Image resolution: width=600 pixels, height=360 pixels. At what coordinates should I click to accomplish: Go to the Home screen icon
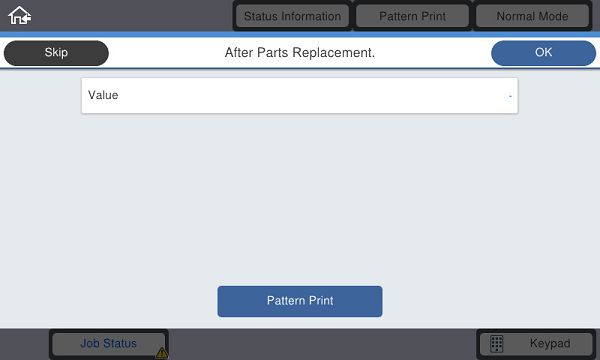point(20,16)
